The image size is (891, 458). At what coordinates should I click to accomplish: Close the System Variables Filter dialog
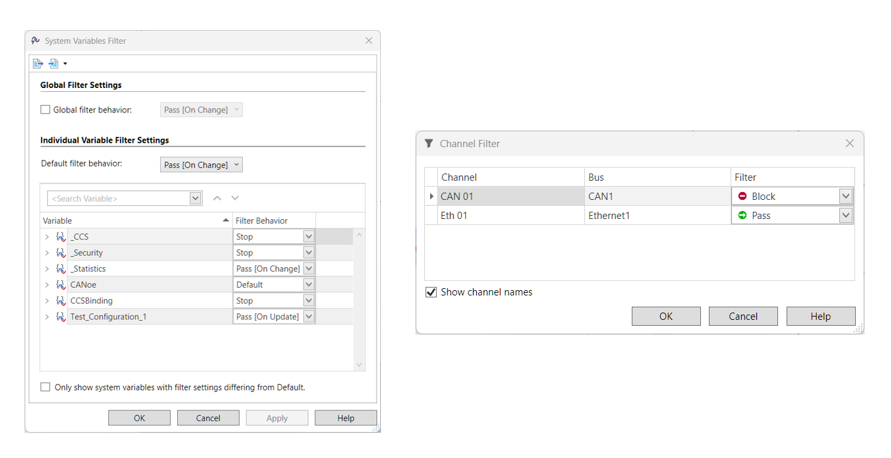369,40
